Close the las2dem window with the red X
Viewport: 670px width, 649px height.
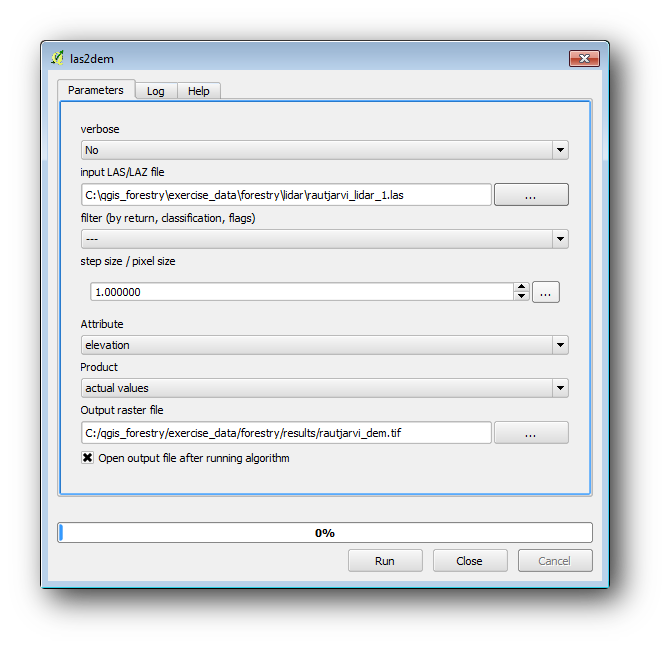point(583,58)
